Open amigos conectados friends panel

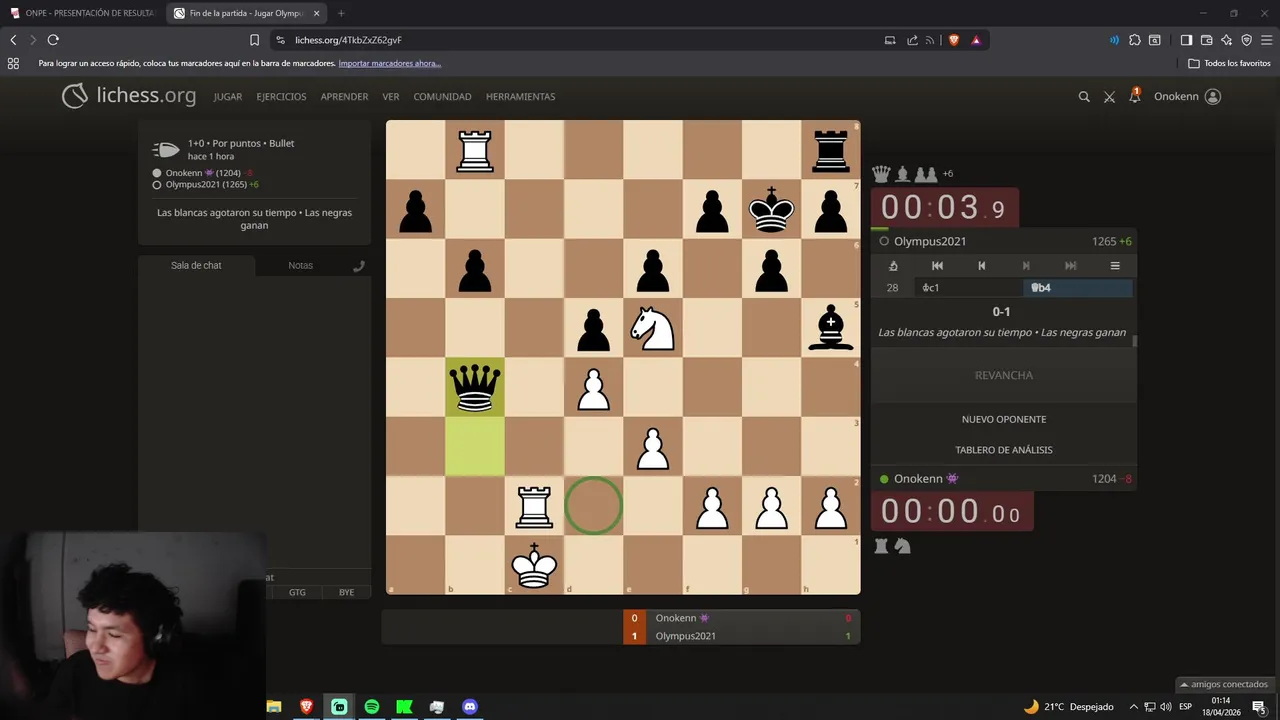click(1224, 685)
